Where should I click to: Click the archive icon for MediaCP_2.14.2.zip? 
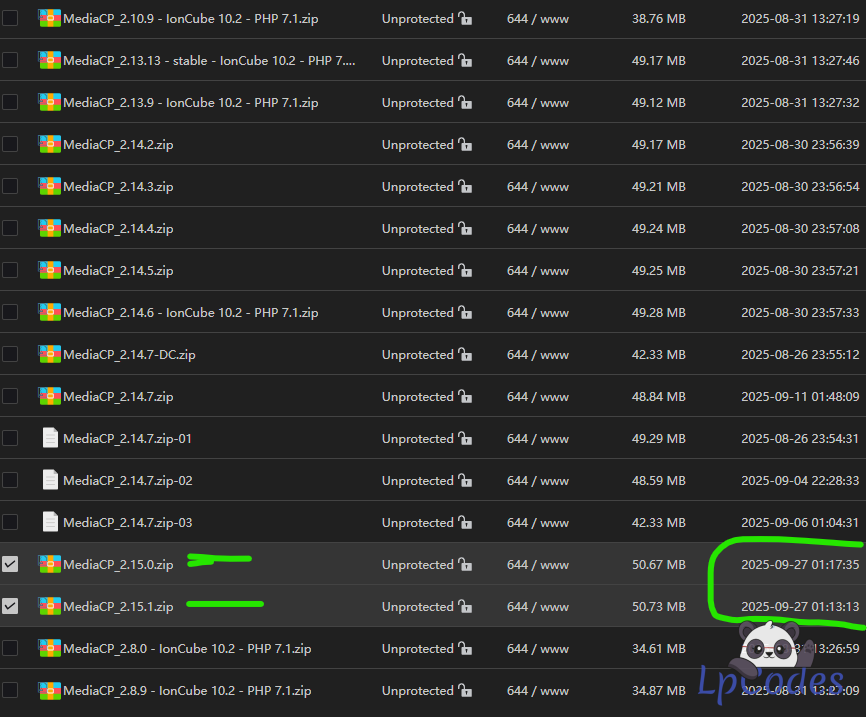click(x=49, y=144)
